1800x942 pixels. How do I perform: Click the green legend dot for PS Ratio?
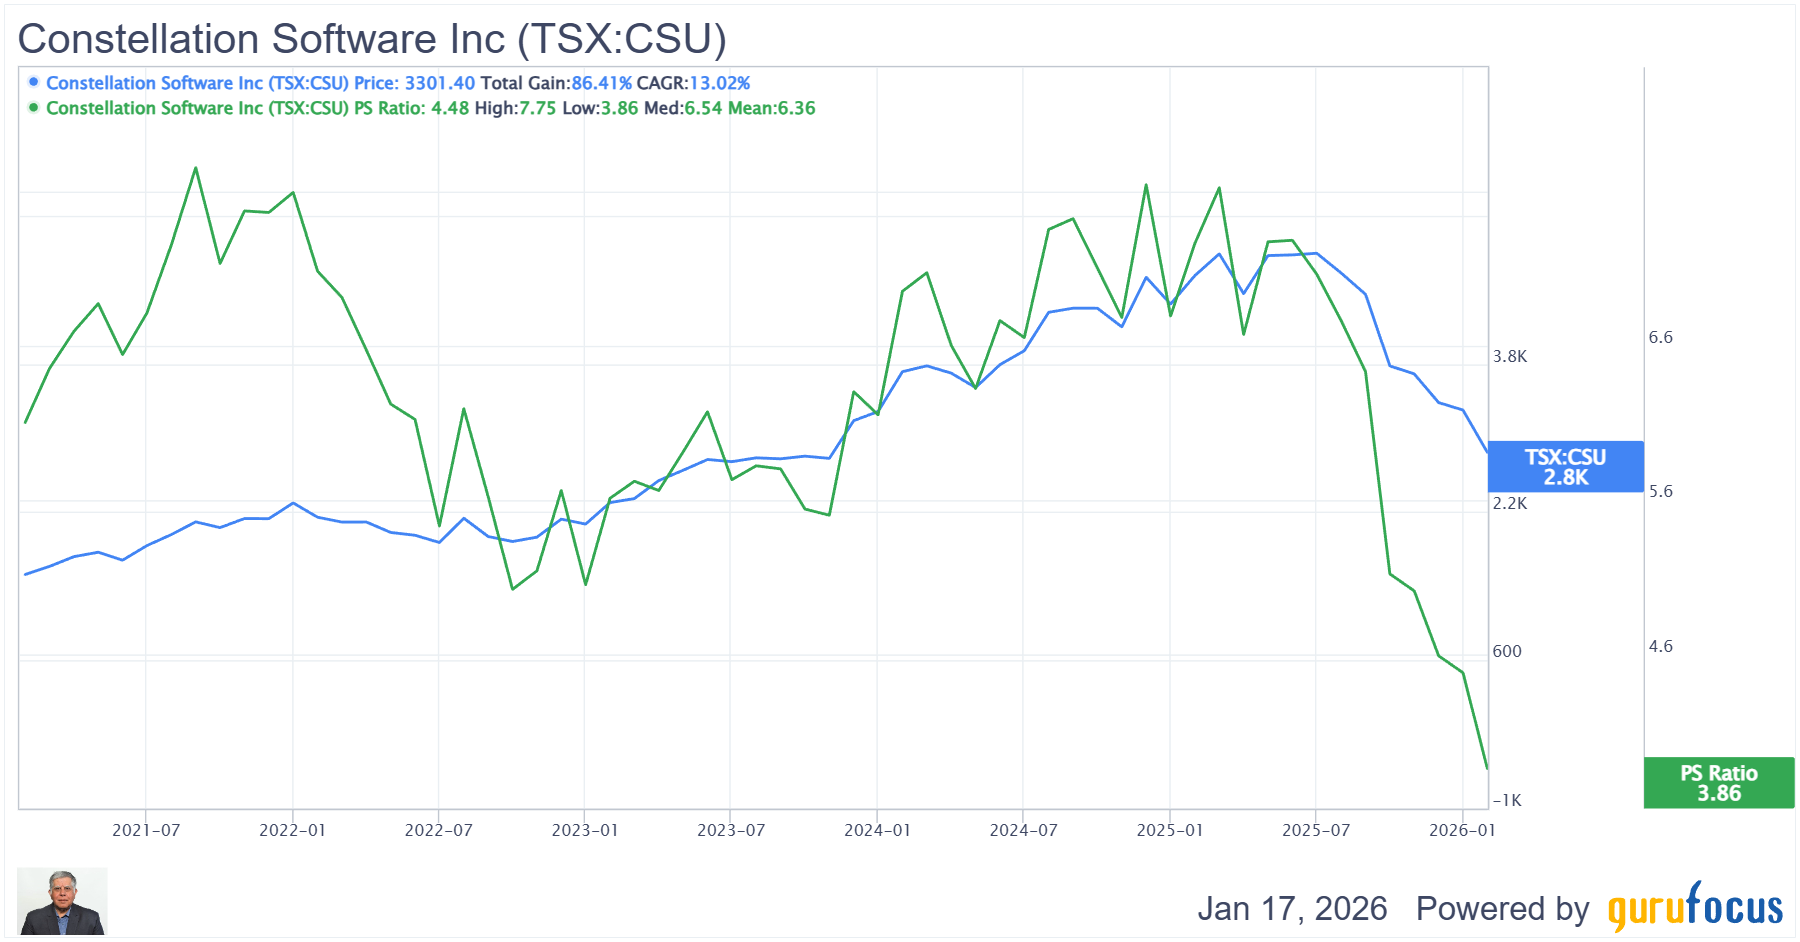tap(34, 107)
